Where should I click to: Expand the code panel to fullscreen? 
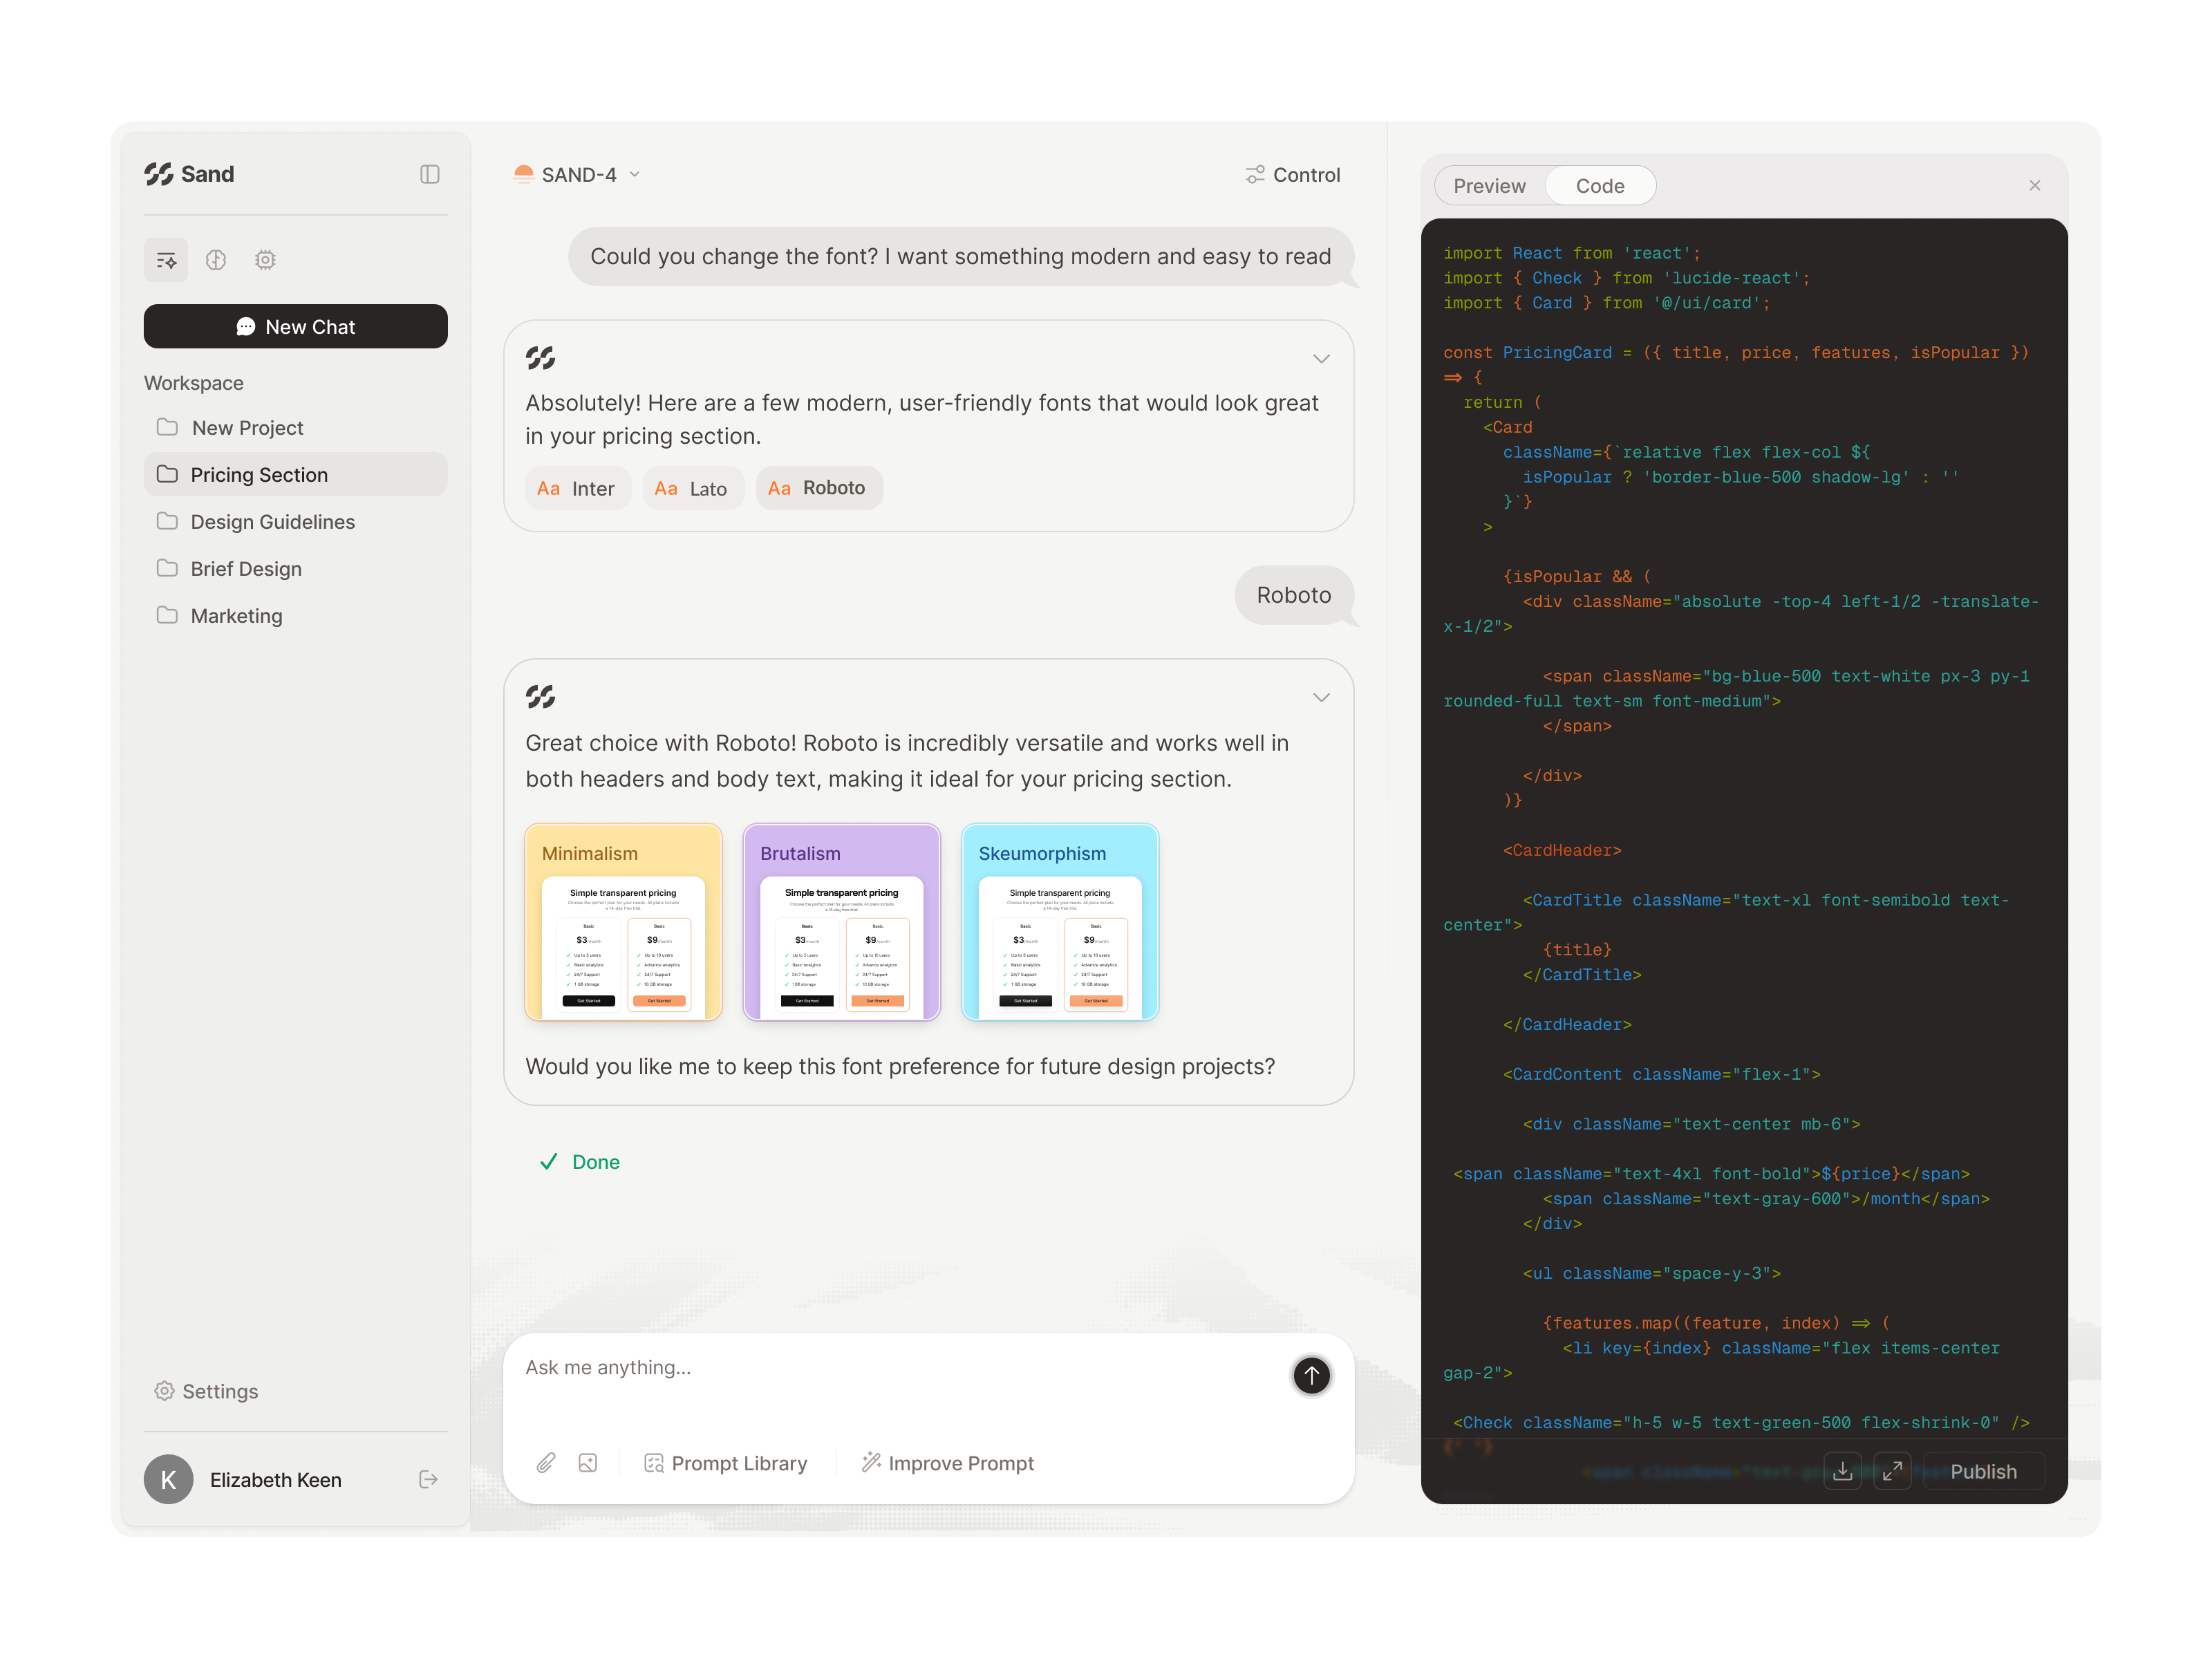pyautogui.click(x=1892, y=1471)
